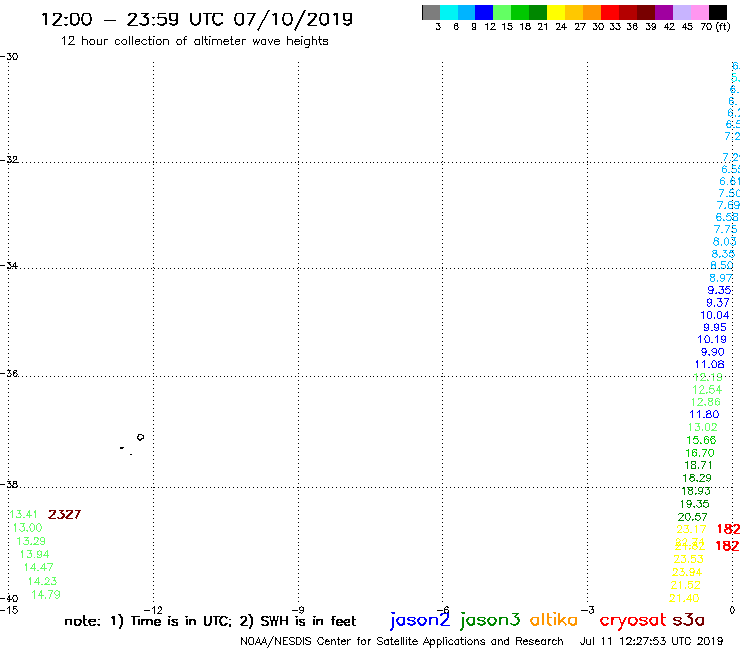Click the wave height value 9.37
This screenshot has width=740, height=650.
coord(717,303)
